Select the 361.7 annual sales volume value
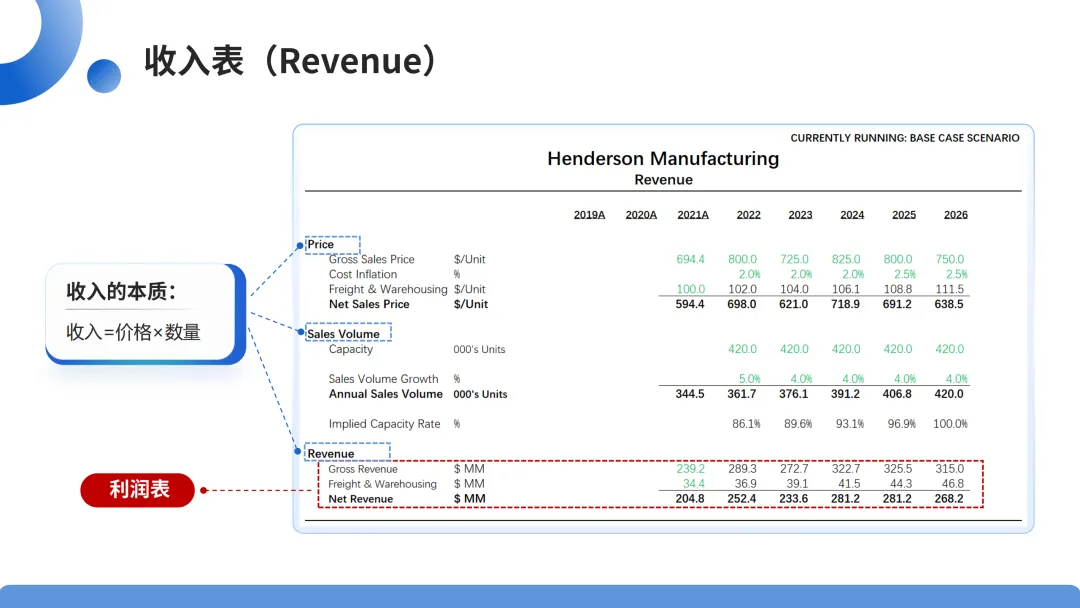 pyautogui.click(x=741, y=395)
